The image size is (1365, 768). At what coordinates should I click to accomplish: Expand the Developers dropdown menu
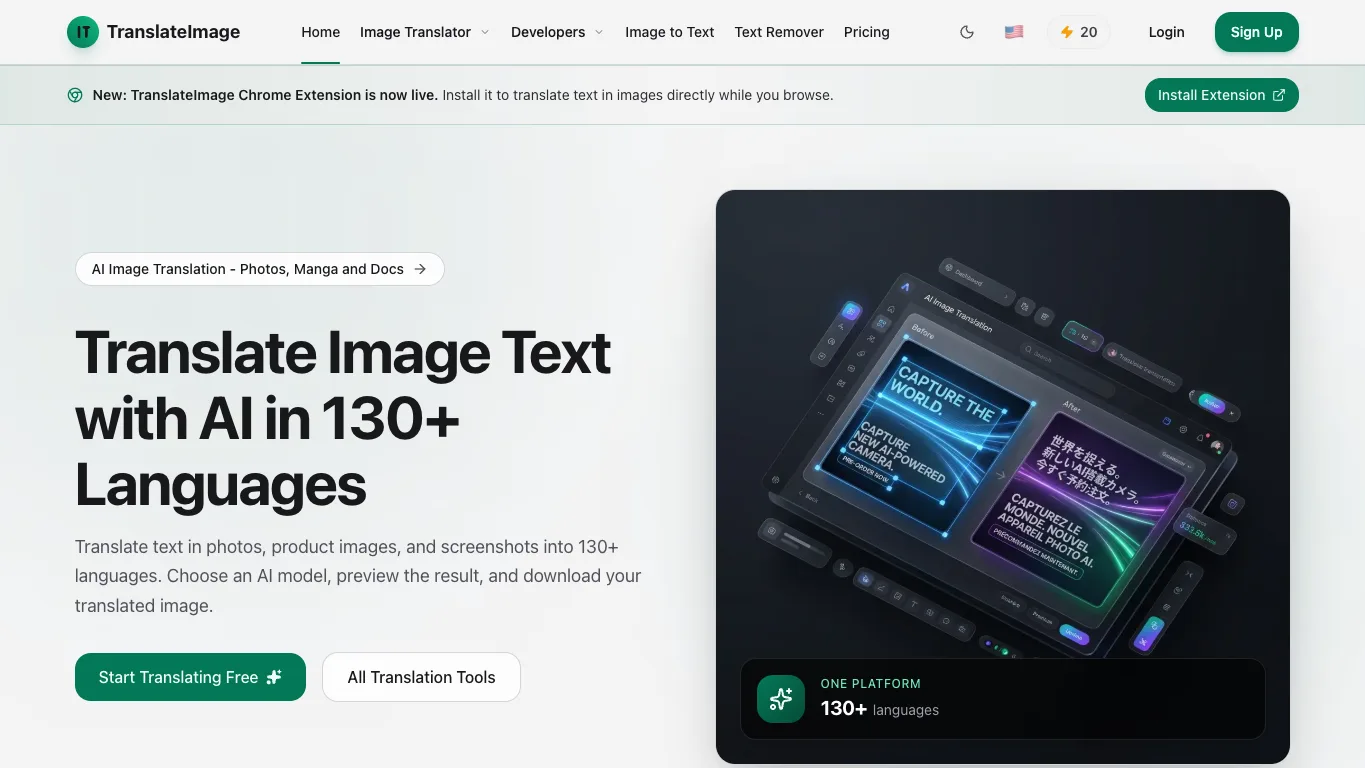click(557, 32)
